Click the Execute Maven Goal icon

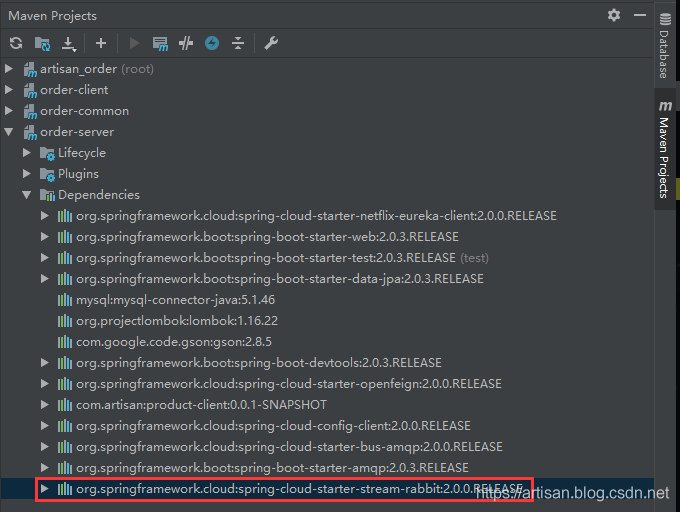click(x=160, y=43)
